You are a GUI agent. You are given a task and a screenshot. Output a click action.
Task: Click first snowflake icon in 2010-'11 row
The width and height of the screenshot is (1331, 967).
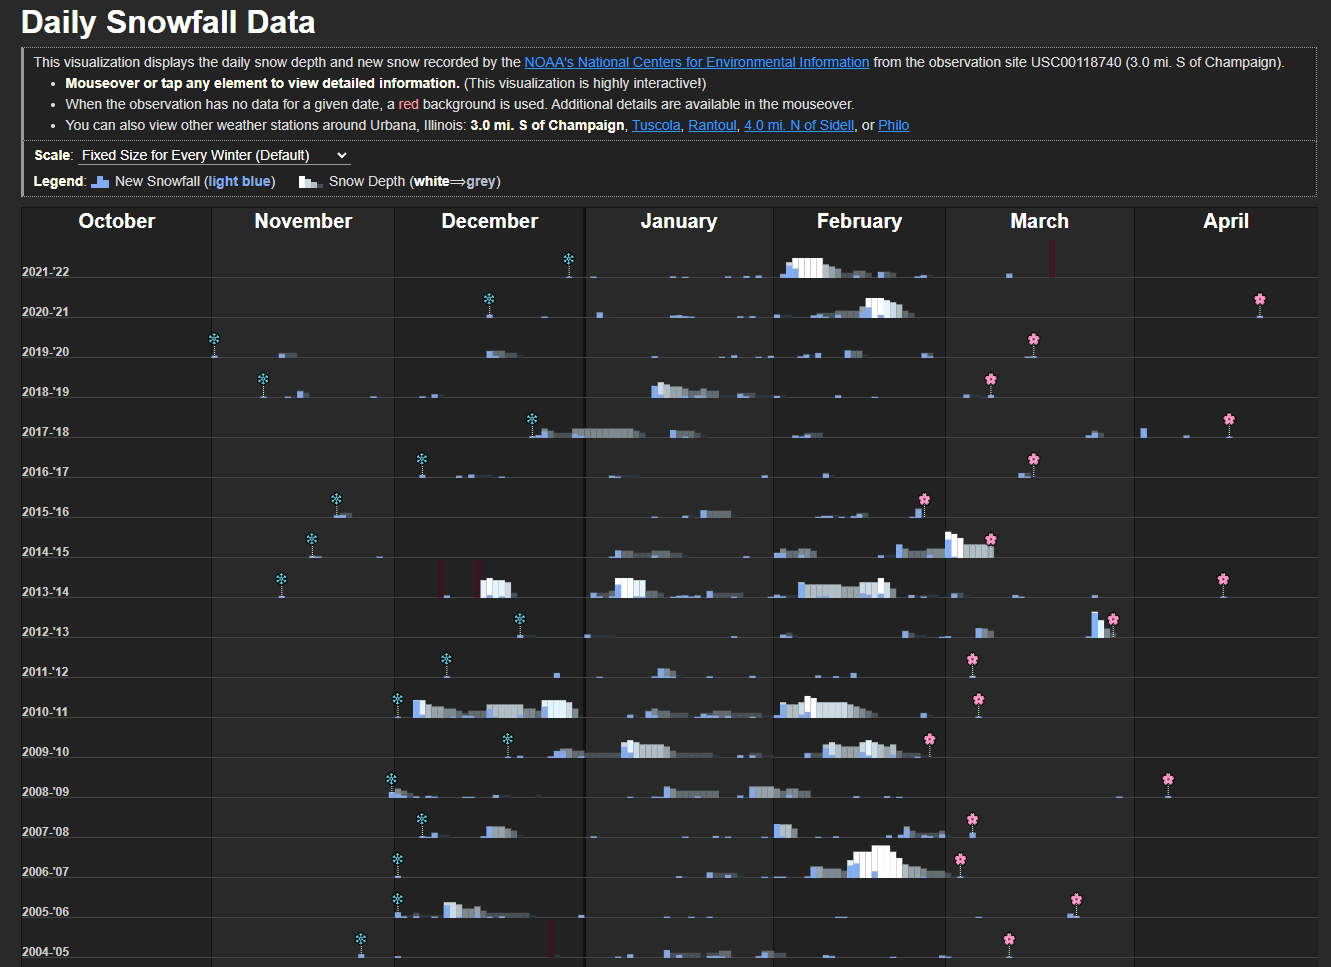click(x=397, y=700)
